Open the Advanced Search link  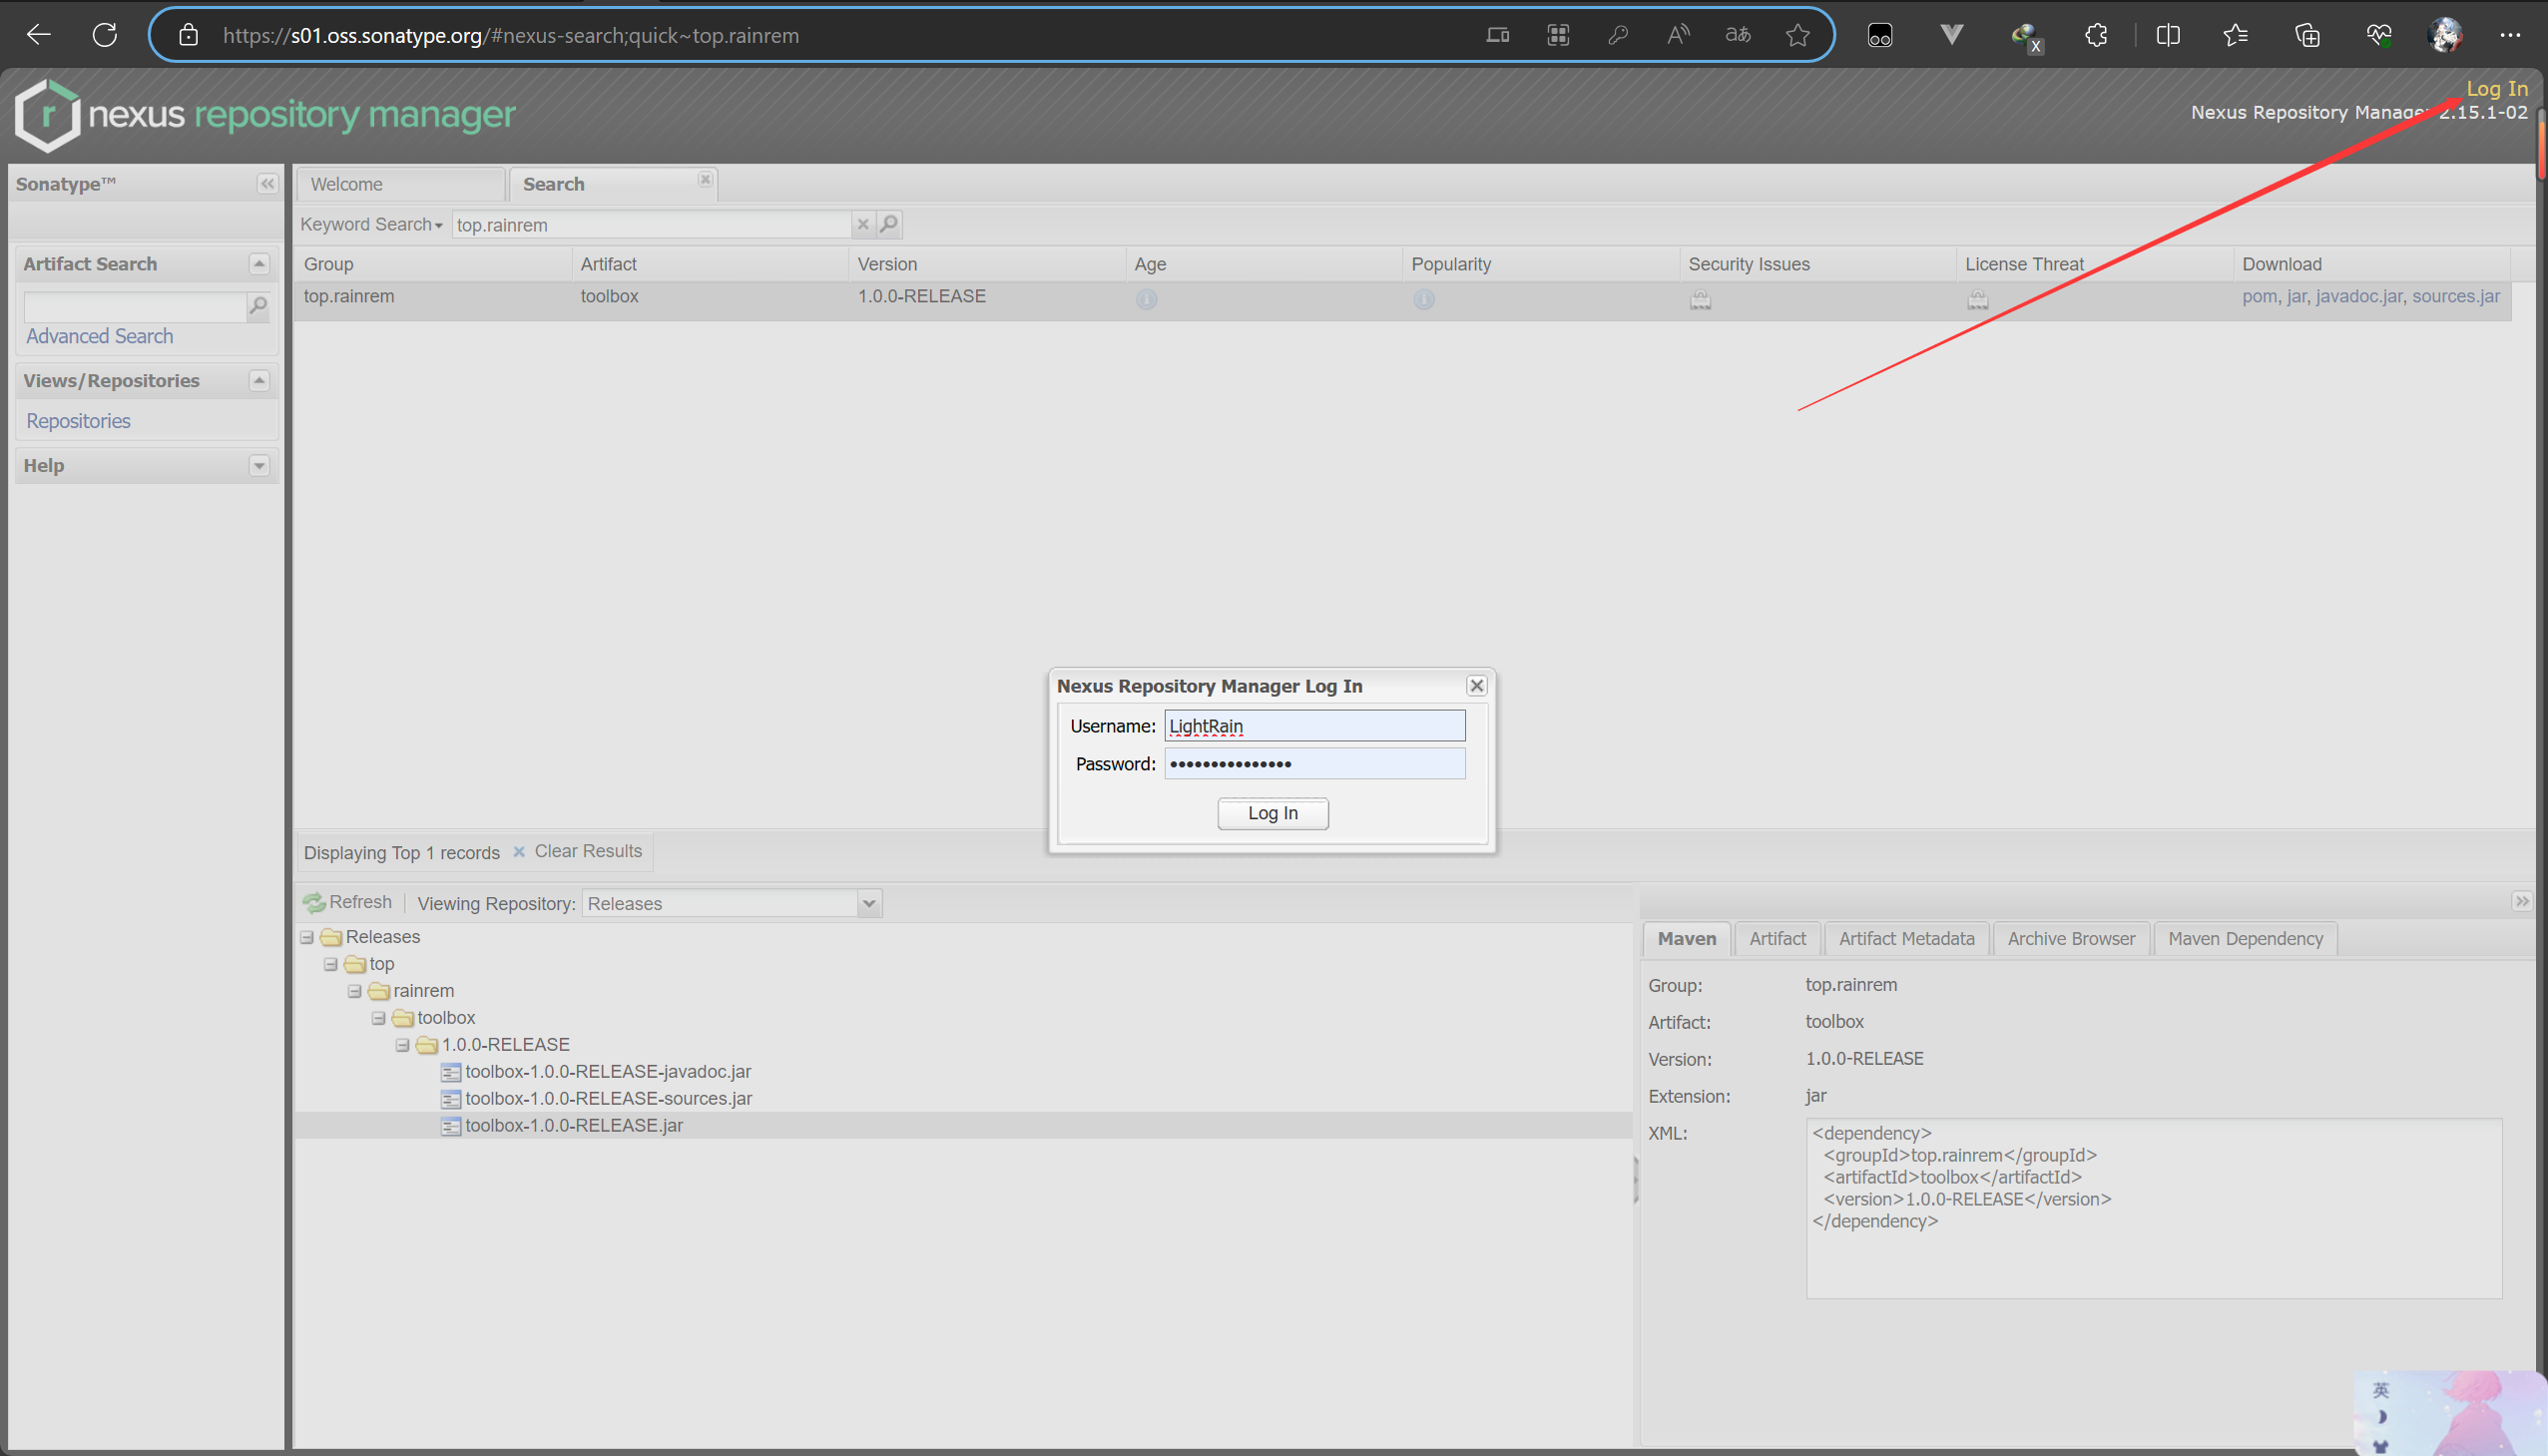[99, 337]
